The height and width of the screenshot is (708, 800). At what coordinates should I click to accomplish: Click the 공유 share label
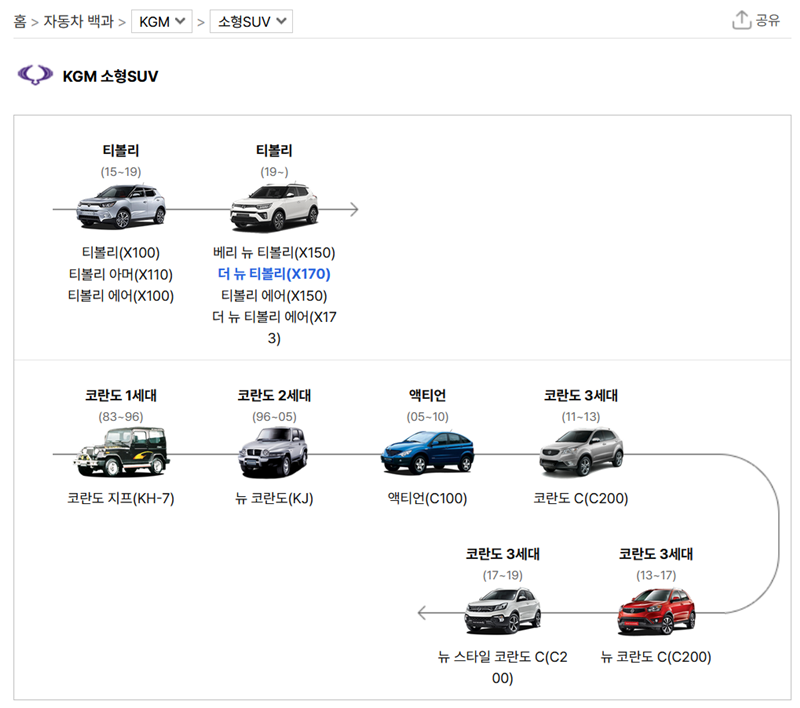[x=767, y=20]
